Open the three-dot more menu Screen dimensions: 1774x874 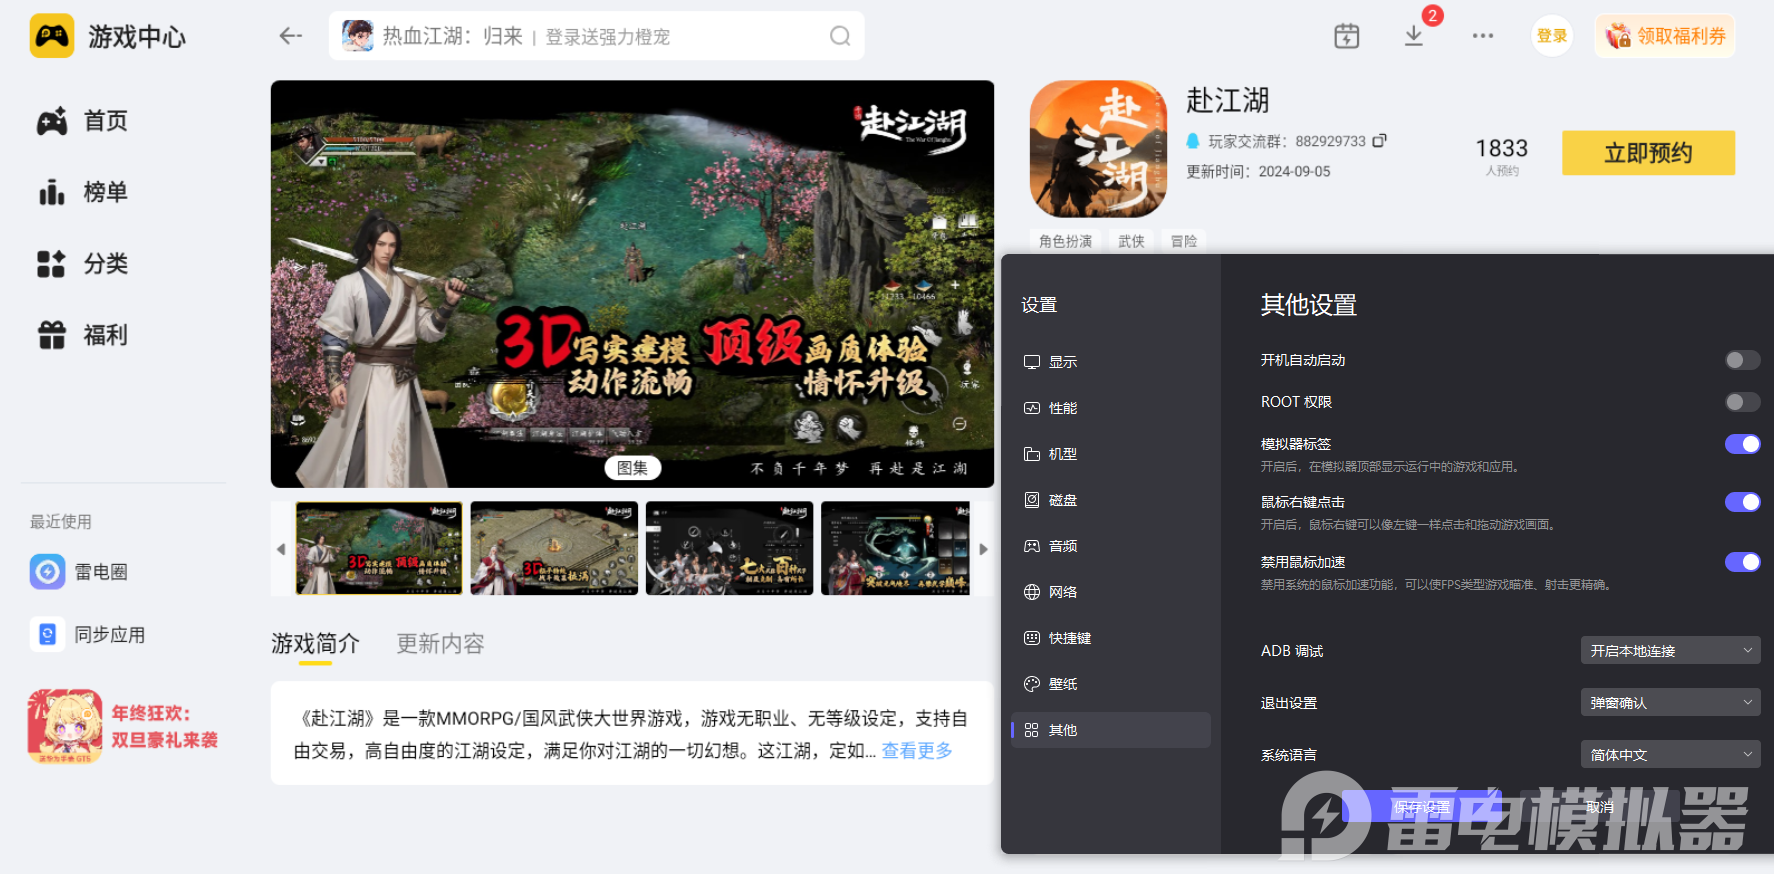coord(1483,36)
